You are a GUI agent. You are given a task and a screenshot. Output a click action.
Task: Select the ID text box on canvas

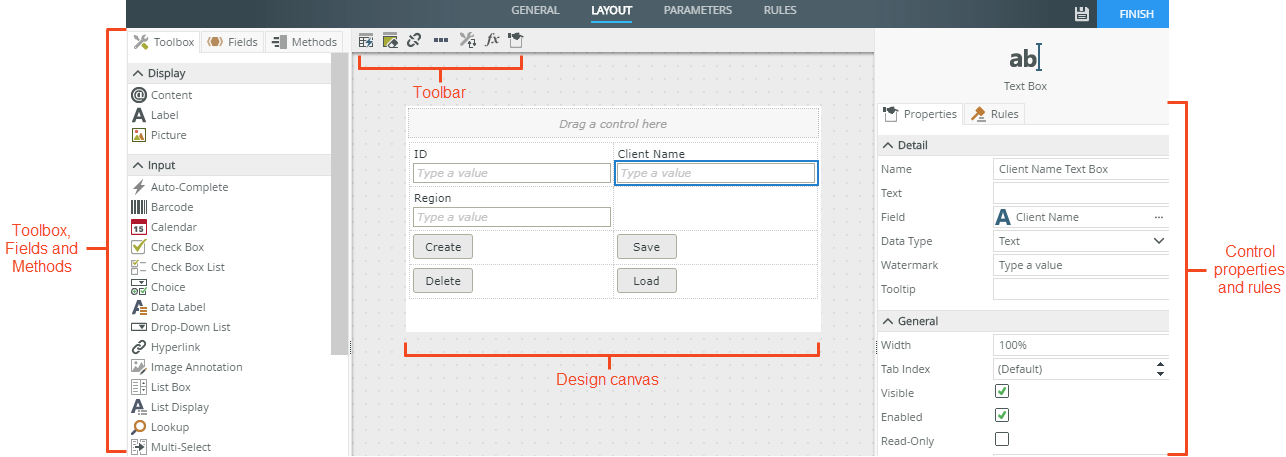click(x=511, y=173)
